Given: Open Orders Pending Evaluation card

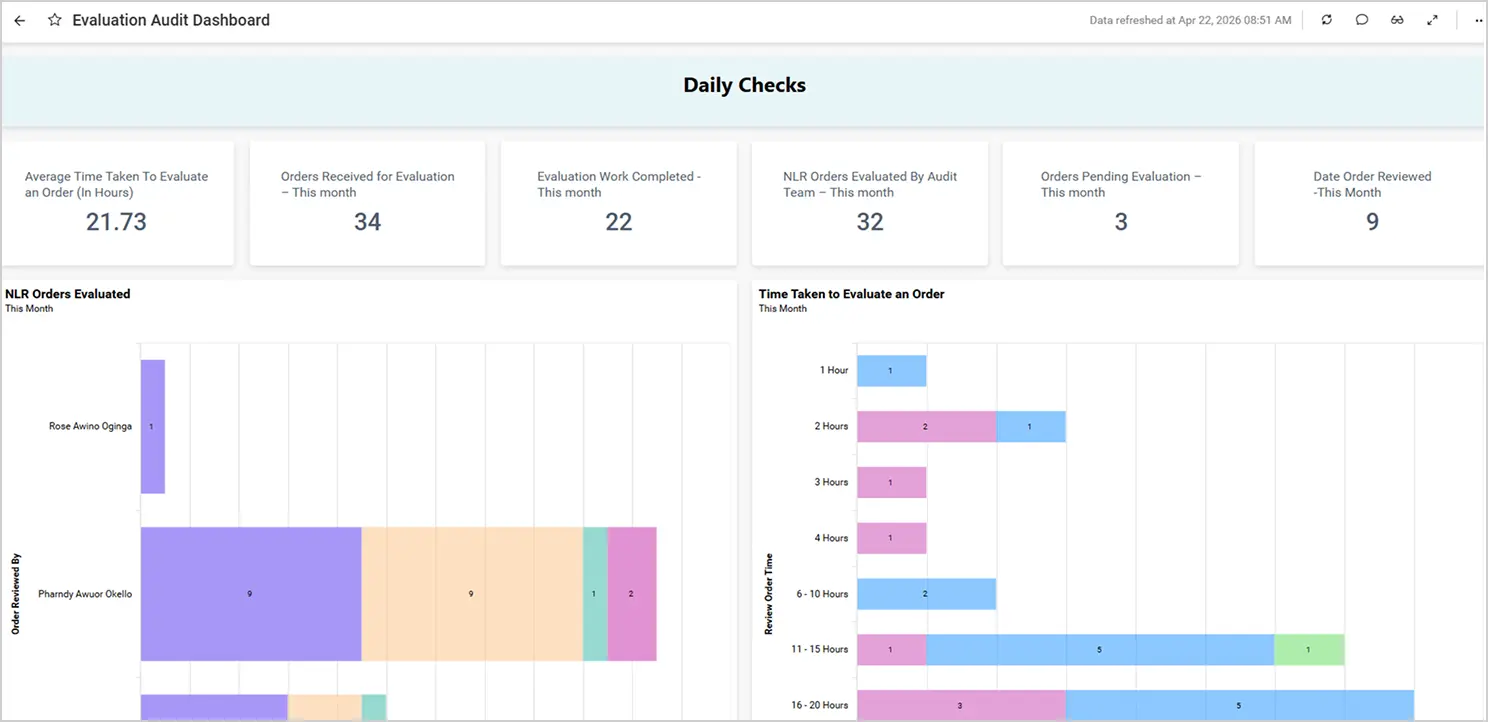Looking at the screenshot, I should [1121, 203].
